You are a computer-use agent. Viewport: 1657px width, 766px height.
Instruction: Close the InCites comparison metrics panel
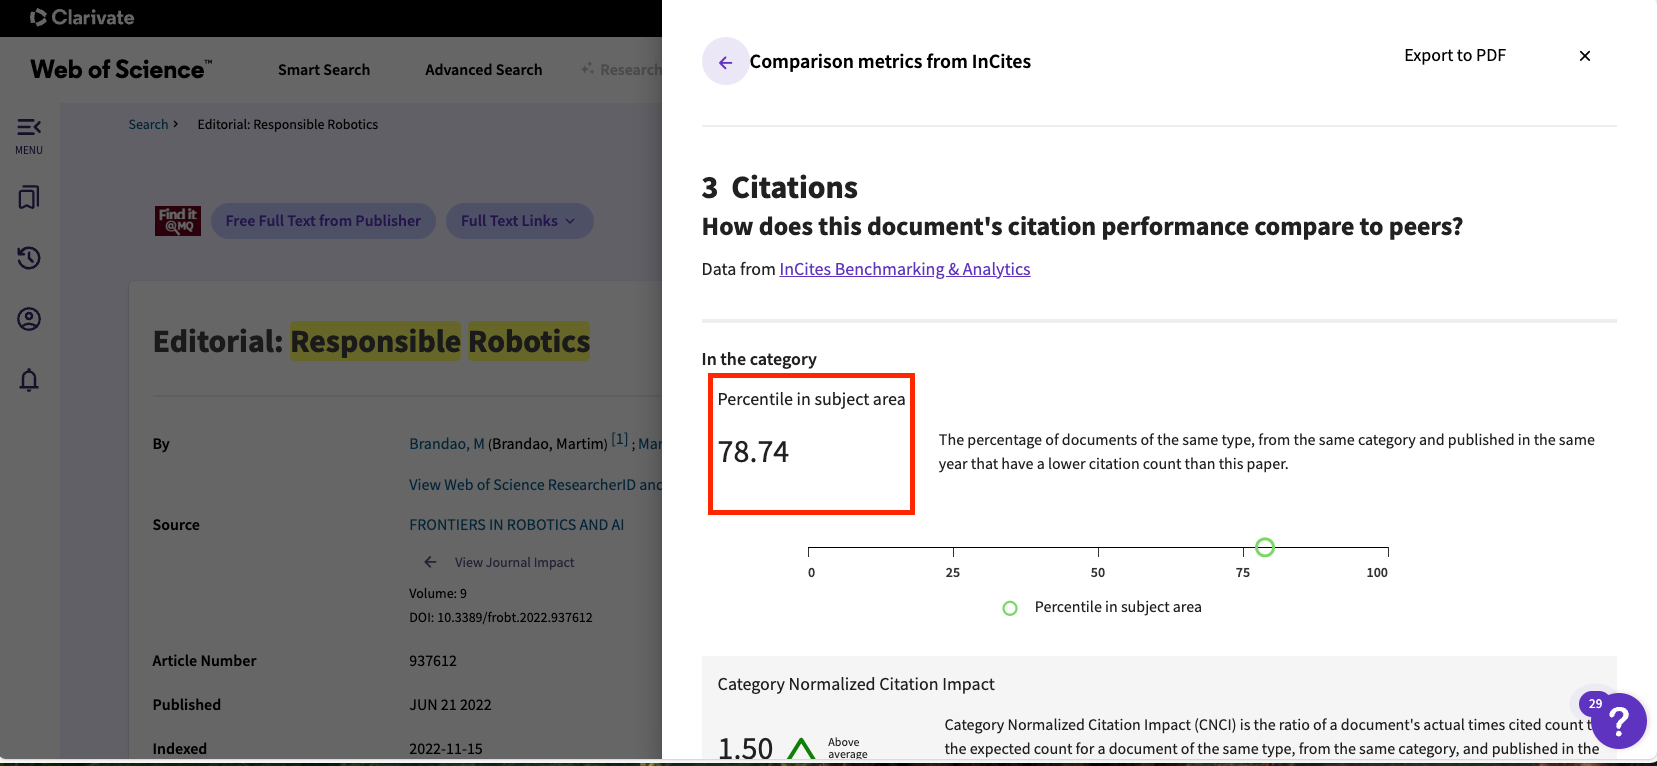1584,56
